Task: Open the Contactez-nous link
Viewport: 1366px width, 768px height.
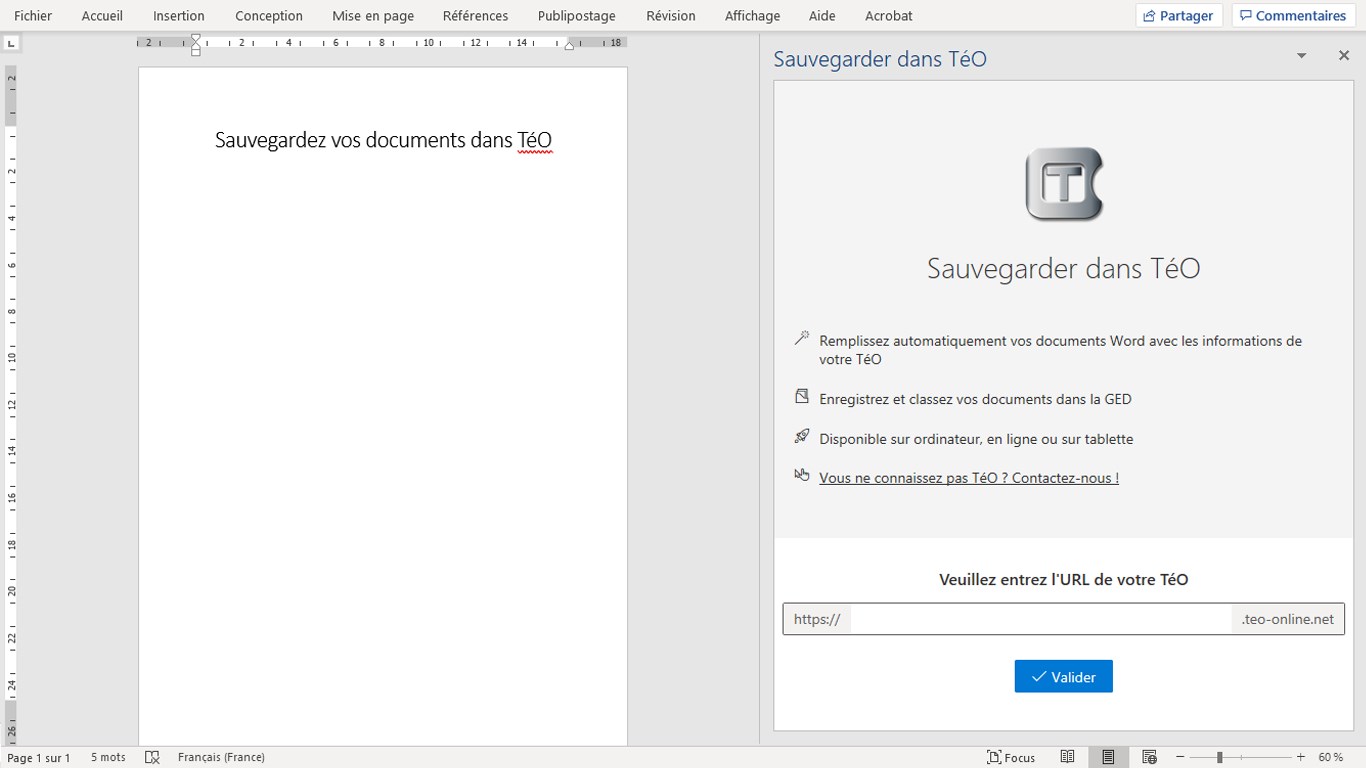Action: (x=969, y=478)
